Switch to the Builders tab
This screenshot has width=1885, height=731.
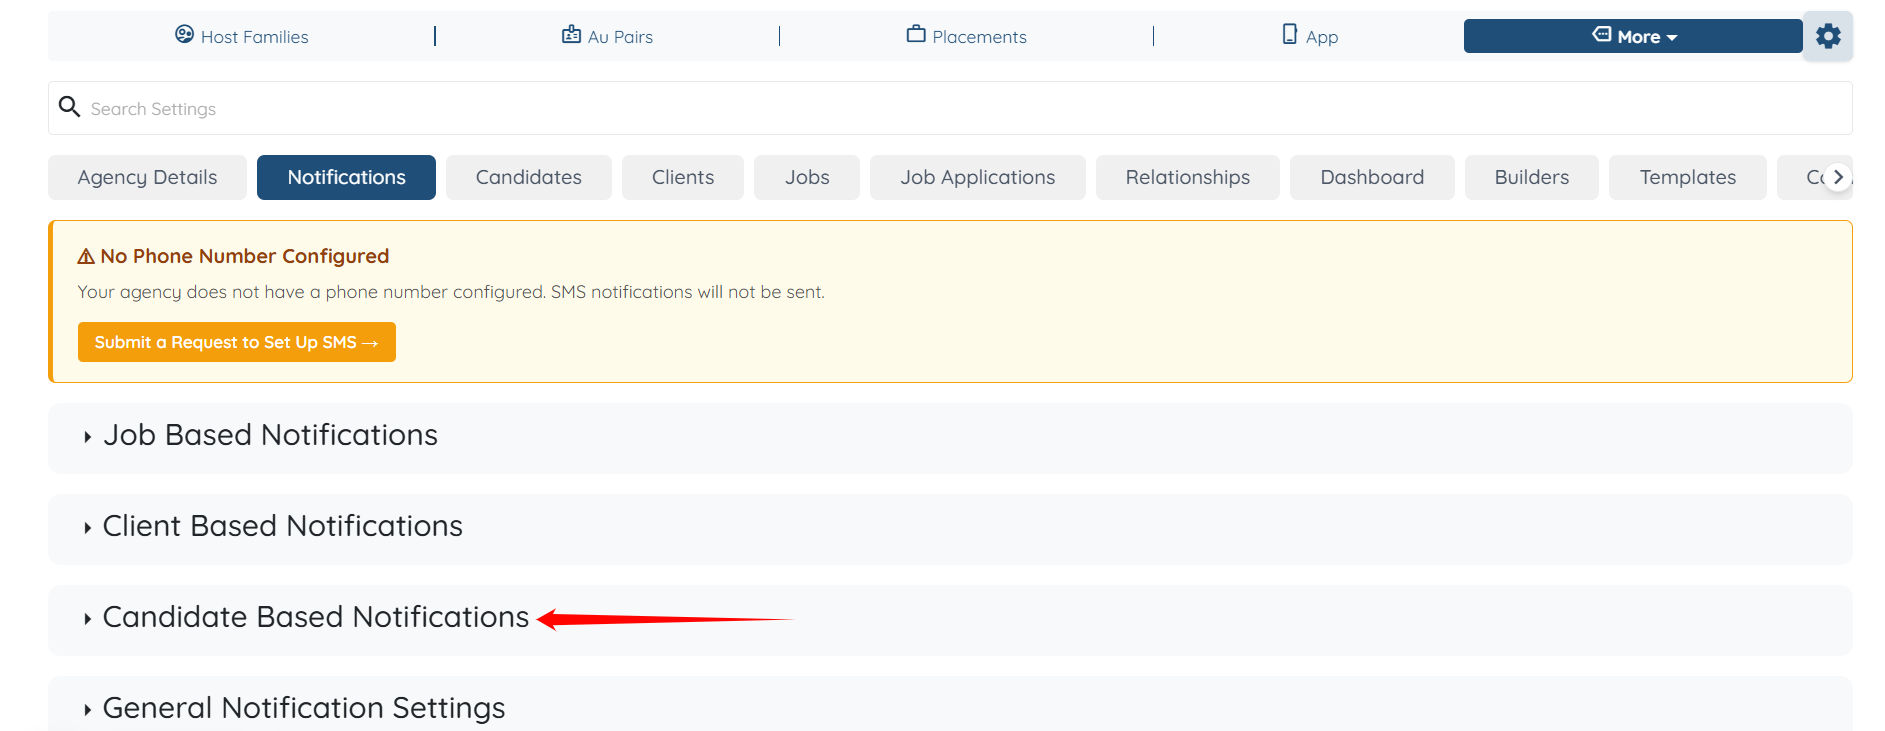point(1532,177)
